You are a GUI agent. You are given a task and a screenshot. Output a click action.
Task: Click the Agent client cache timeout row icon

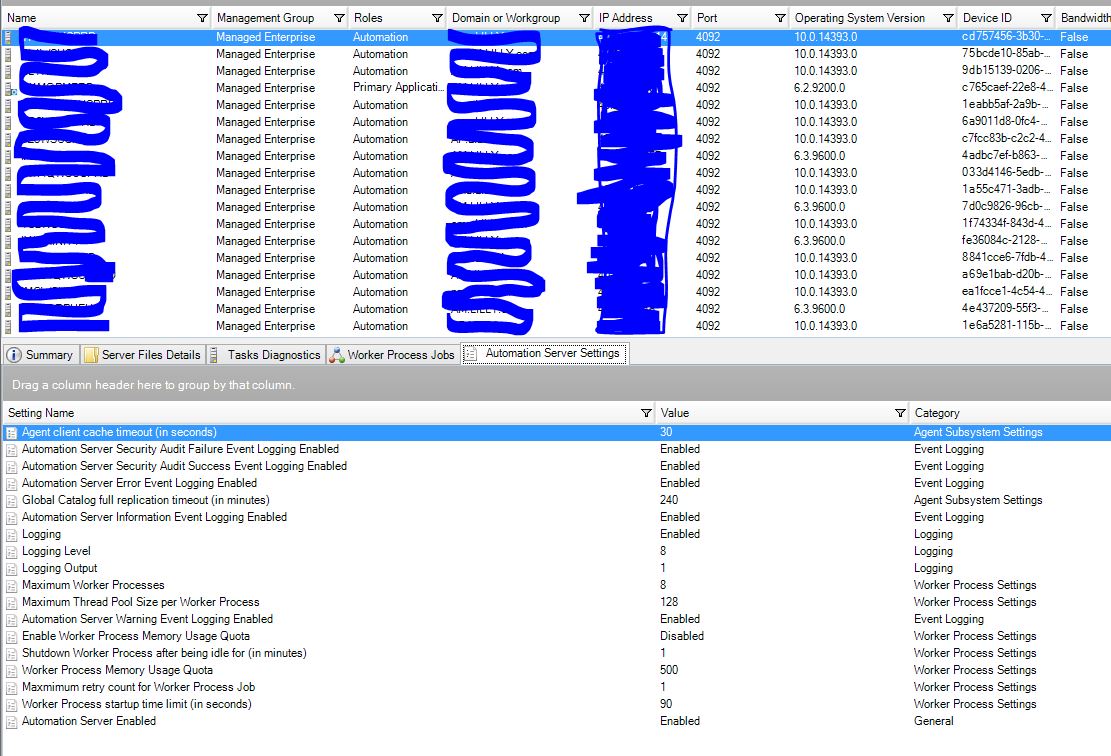click(11, 432)
